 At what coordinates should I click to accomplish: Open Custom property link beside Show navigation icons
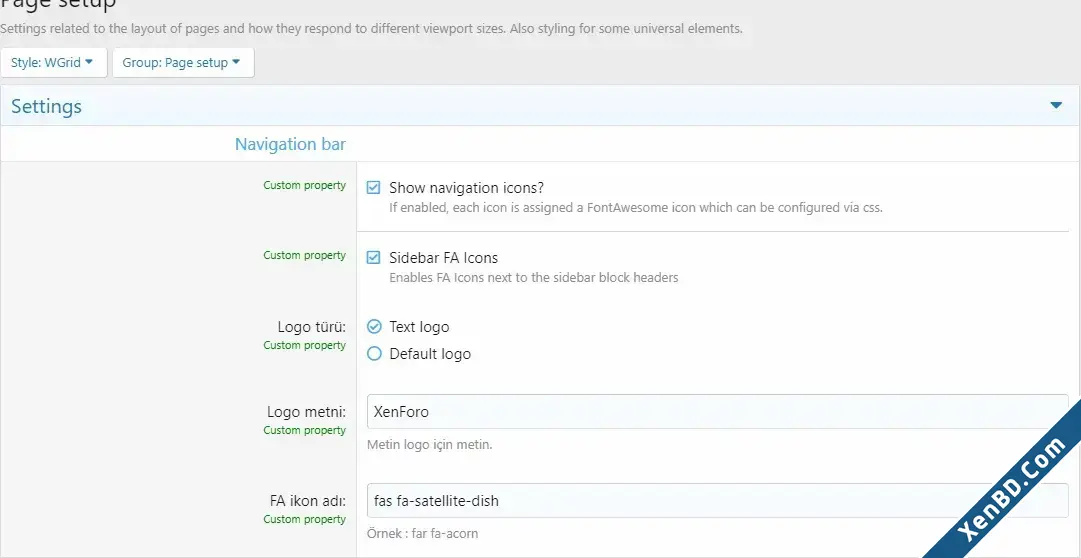tap(304, 186)
